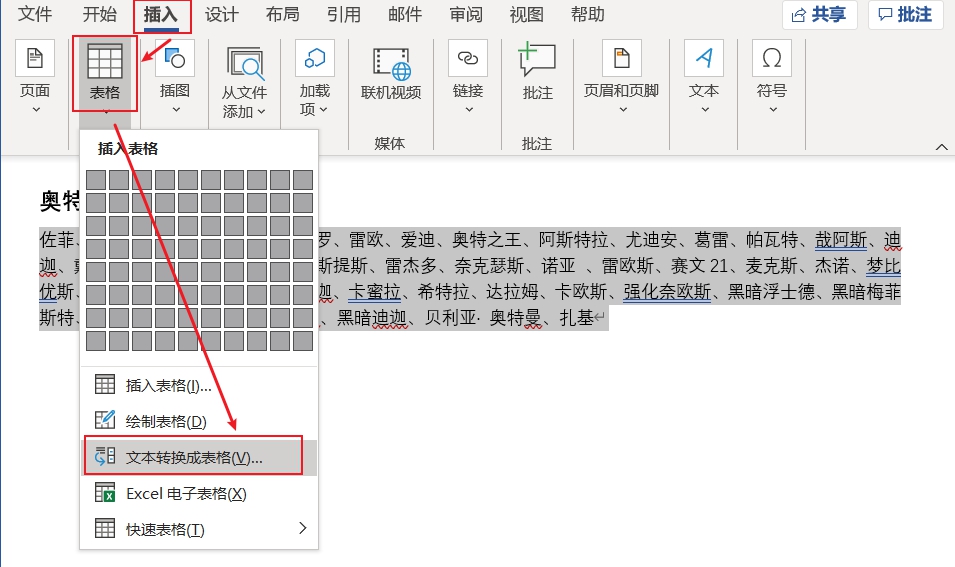955x567 pixels.
Task: Switch to the 引用 tab
Action: 344,14
